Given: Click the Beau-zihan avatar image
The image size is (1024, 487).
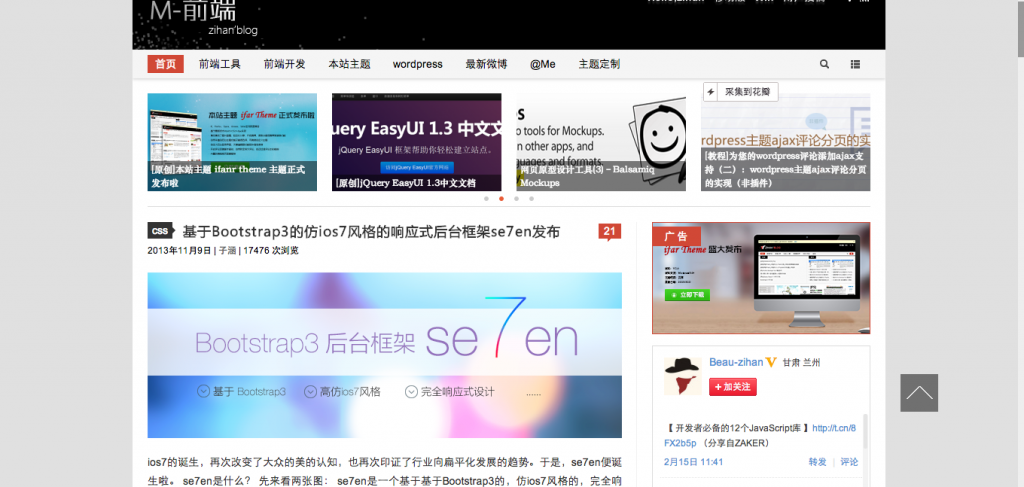Looking at the screenshot, I should [682, 376].
